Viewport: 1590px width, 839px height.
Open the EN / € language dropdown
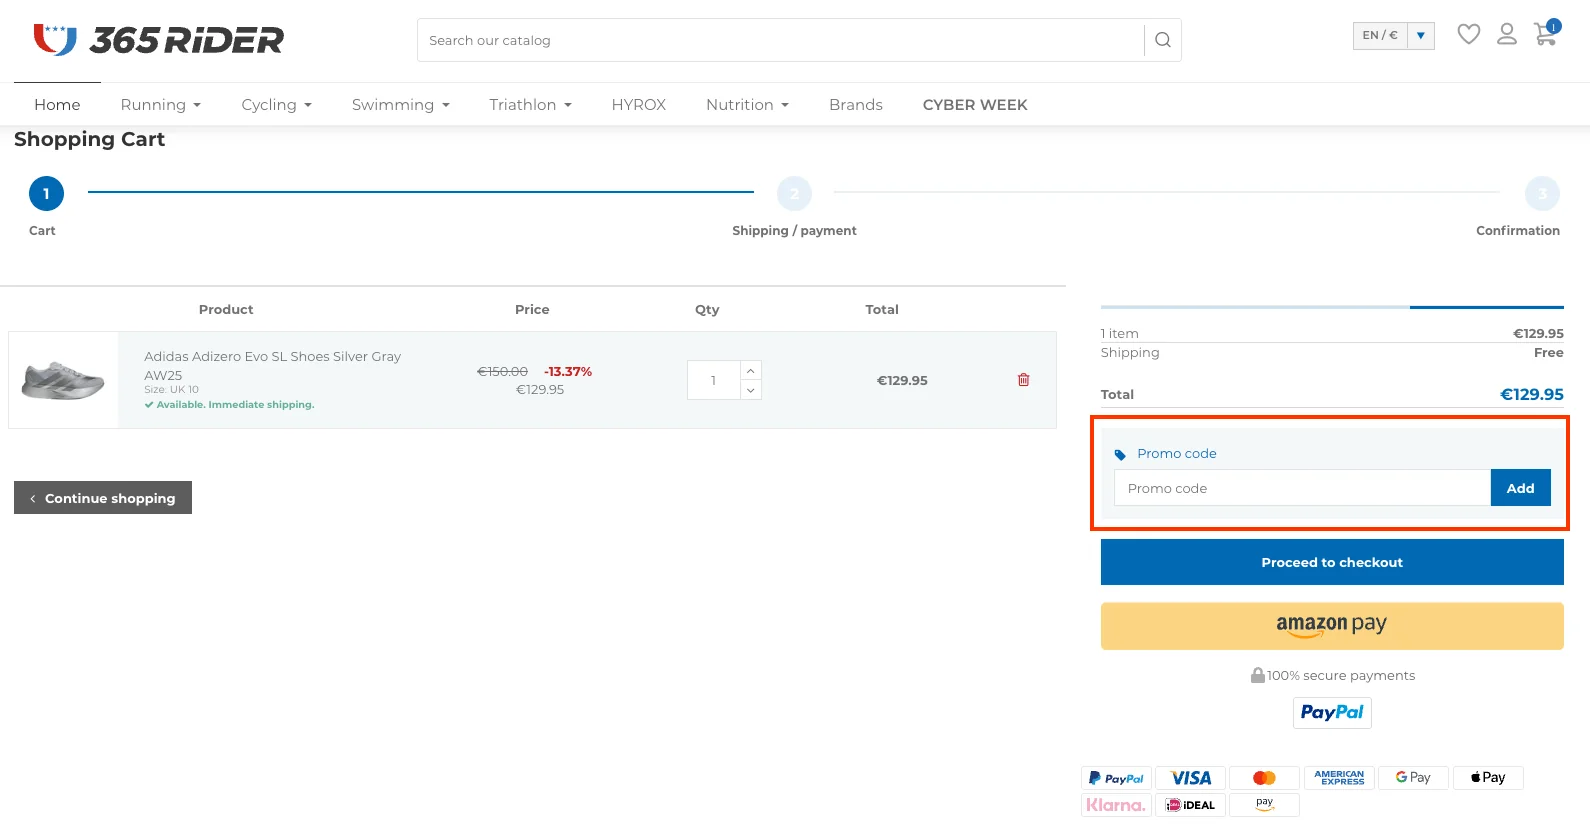pyautogui.click(x=1393, y=36)
